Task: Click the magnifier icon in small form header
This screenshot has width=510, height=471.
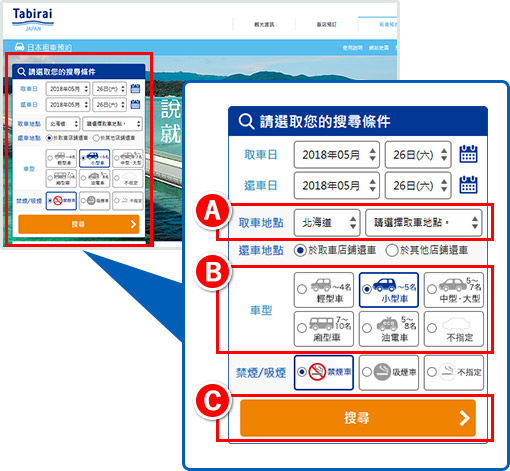Action: 21,72
